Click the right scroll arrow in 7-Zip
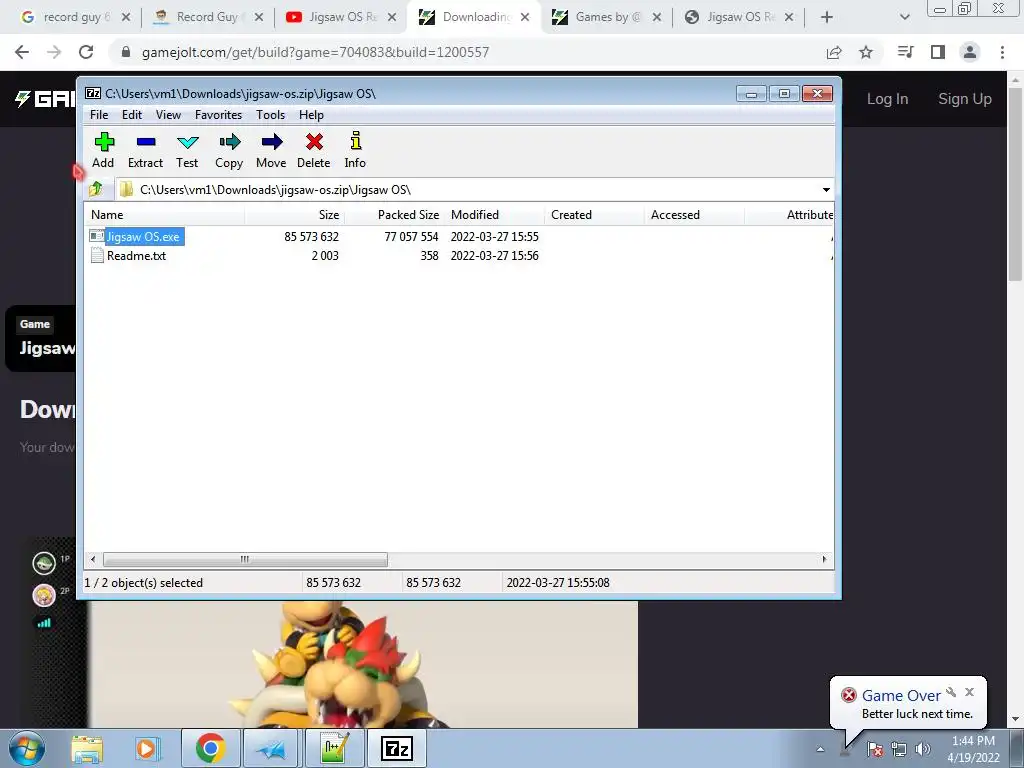The width and height of the screenshot is (1024, 768). click(x=824, y=560)
